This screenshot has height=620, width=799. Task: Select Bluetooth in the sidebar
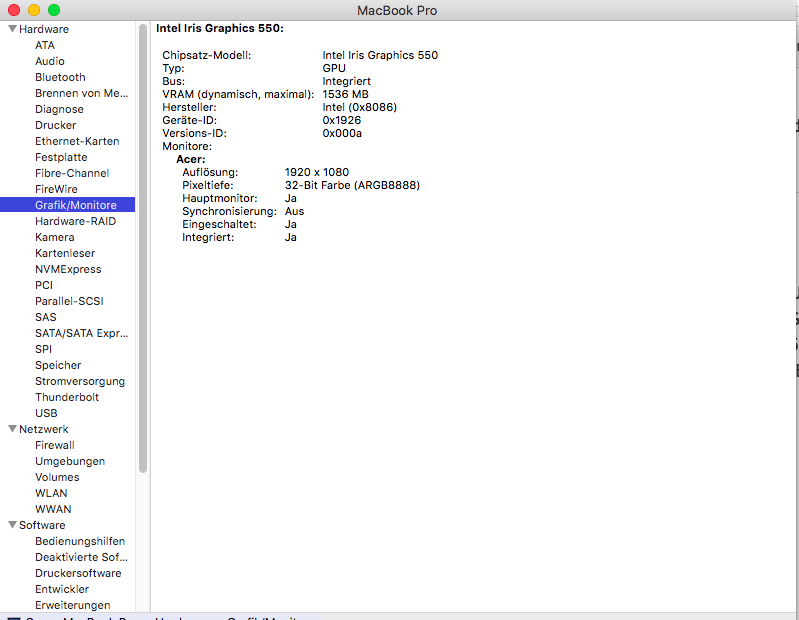[60, 77]
